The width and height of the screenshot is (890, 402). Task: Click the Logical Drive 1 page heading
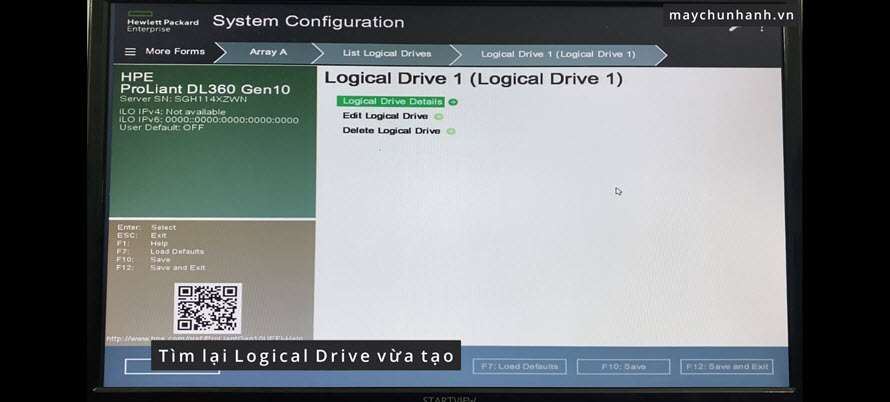click(473, 79)
